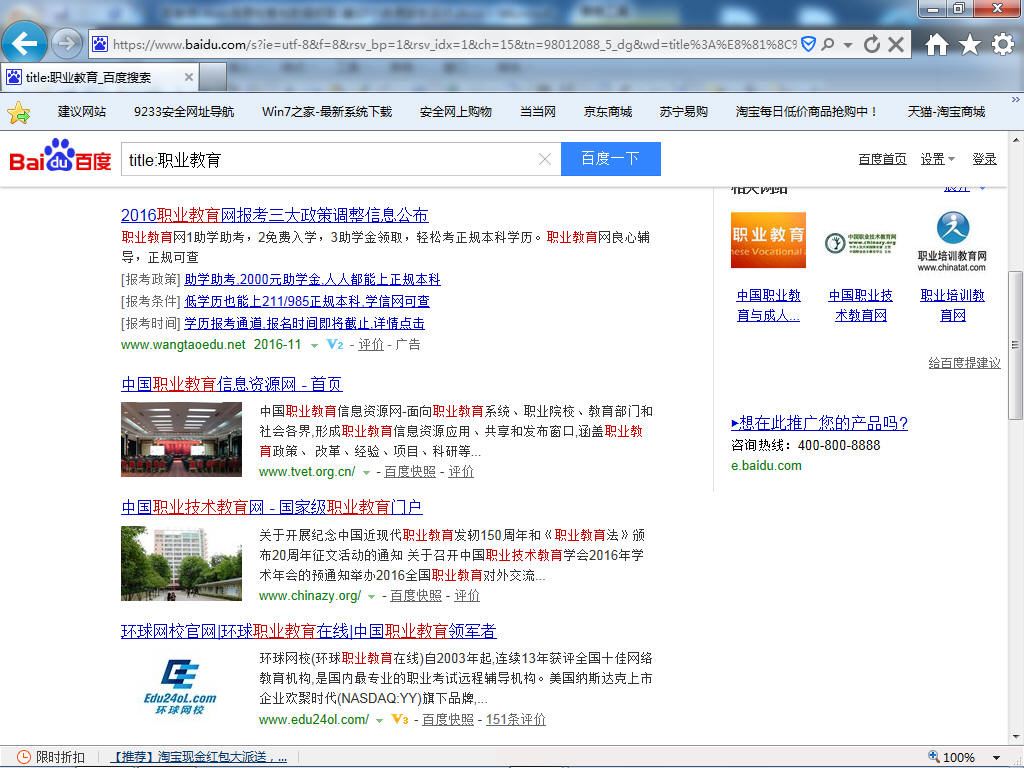Click the magnifier search icon in address bar

828,44
